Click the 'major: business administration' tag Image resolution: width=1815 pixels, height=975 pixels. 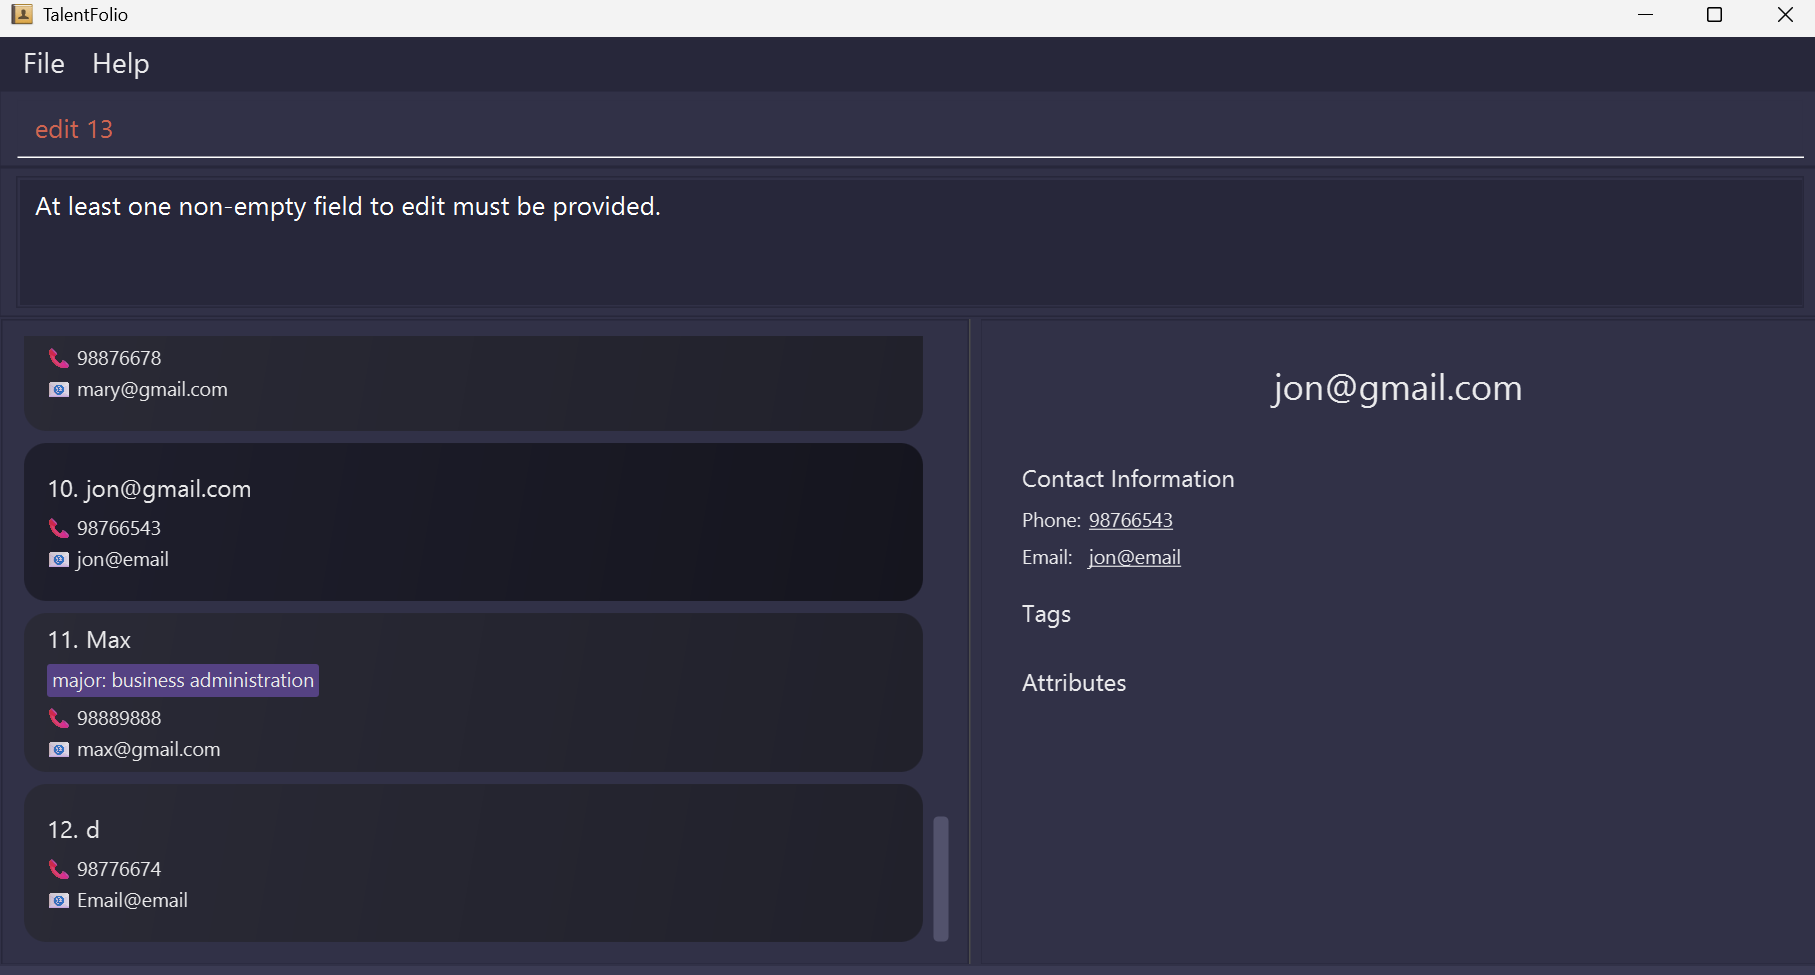point(183,680)
